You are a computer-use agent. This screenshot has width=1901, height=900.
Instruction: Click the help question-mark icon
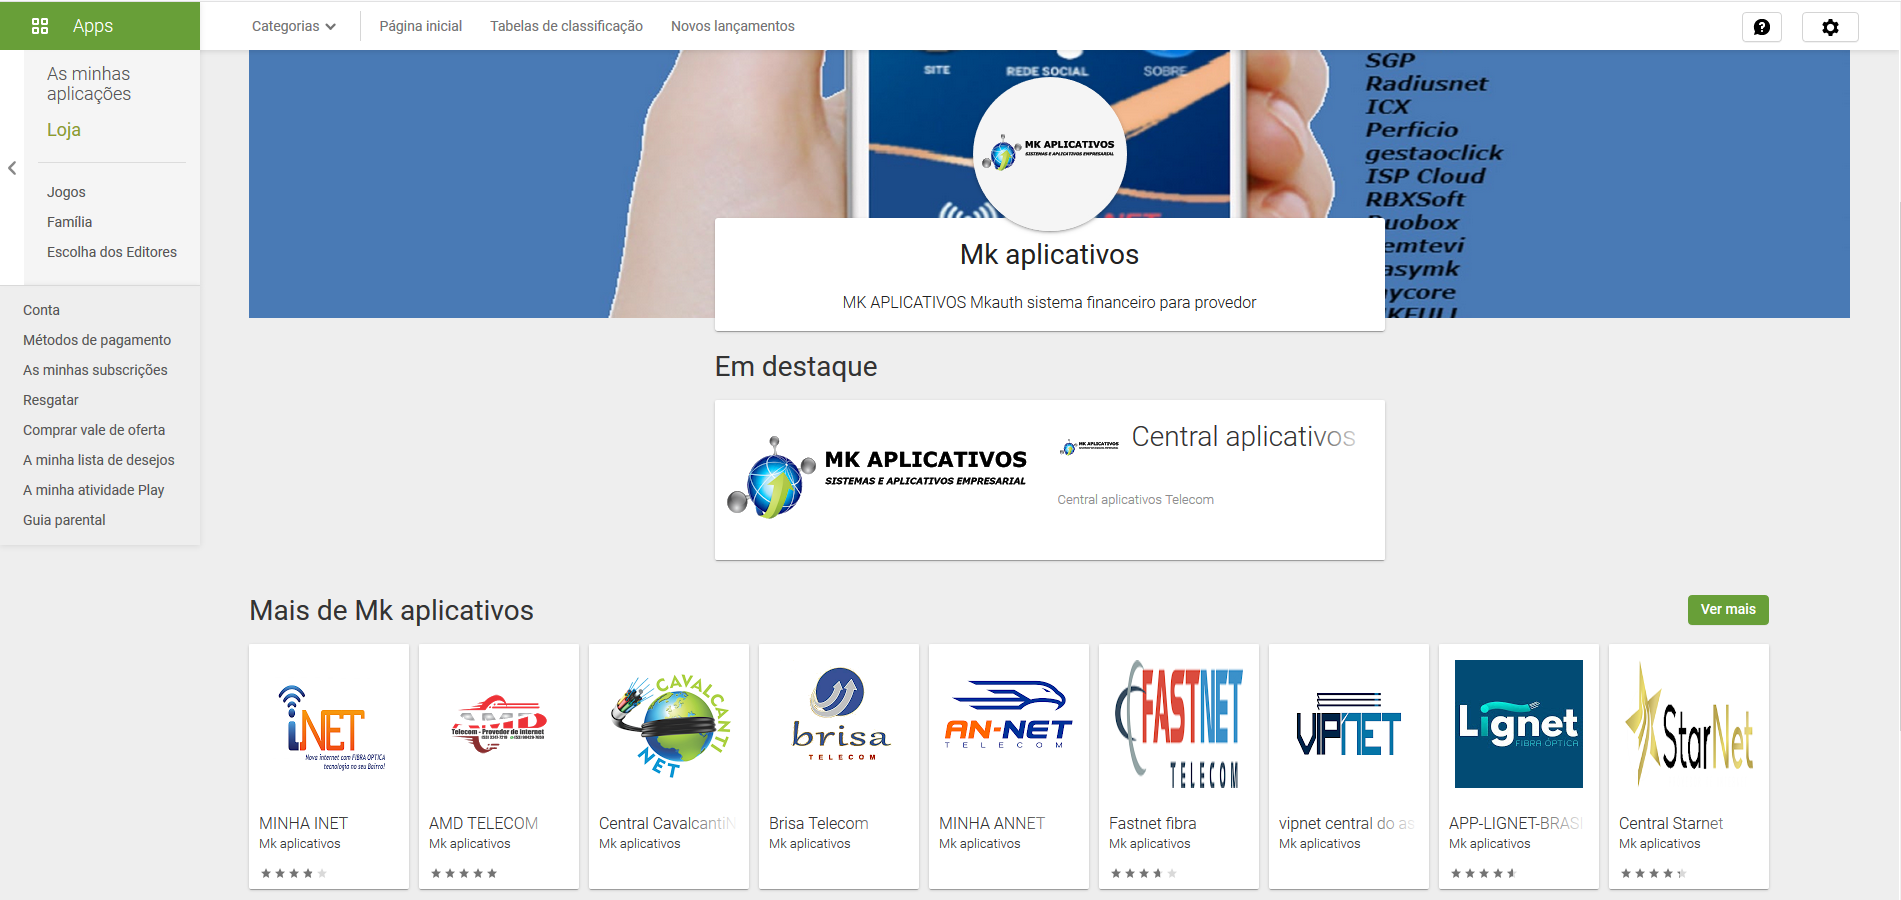(1762, 27)
